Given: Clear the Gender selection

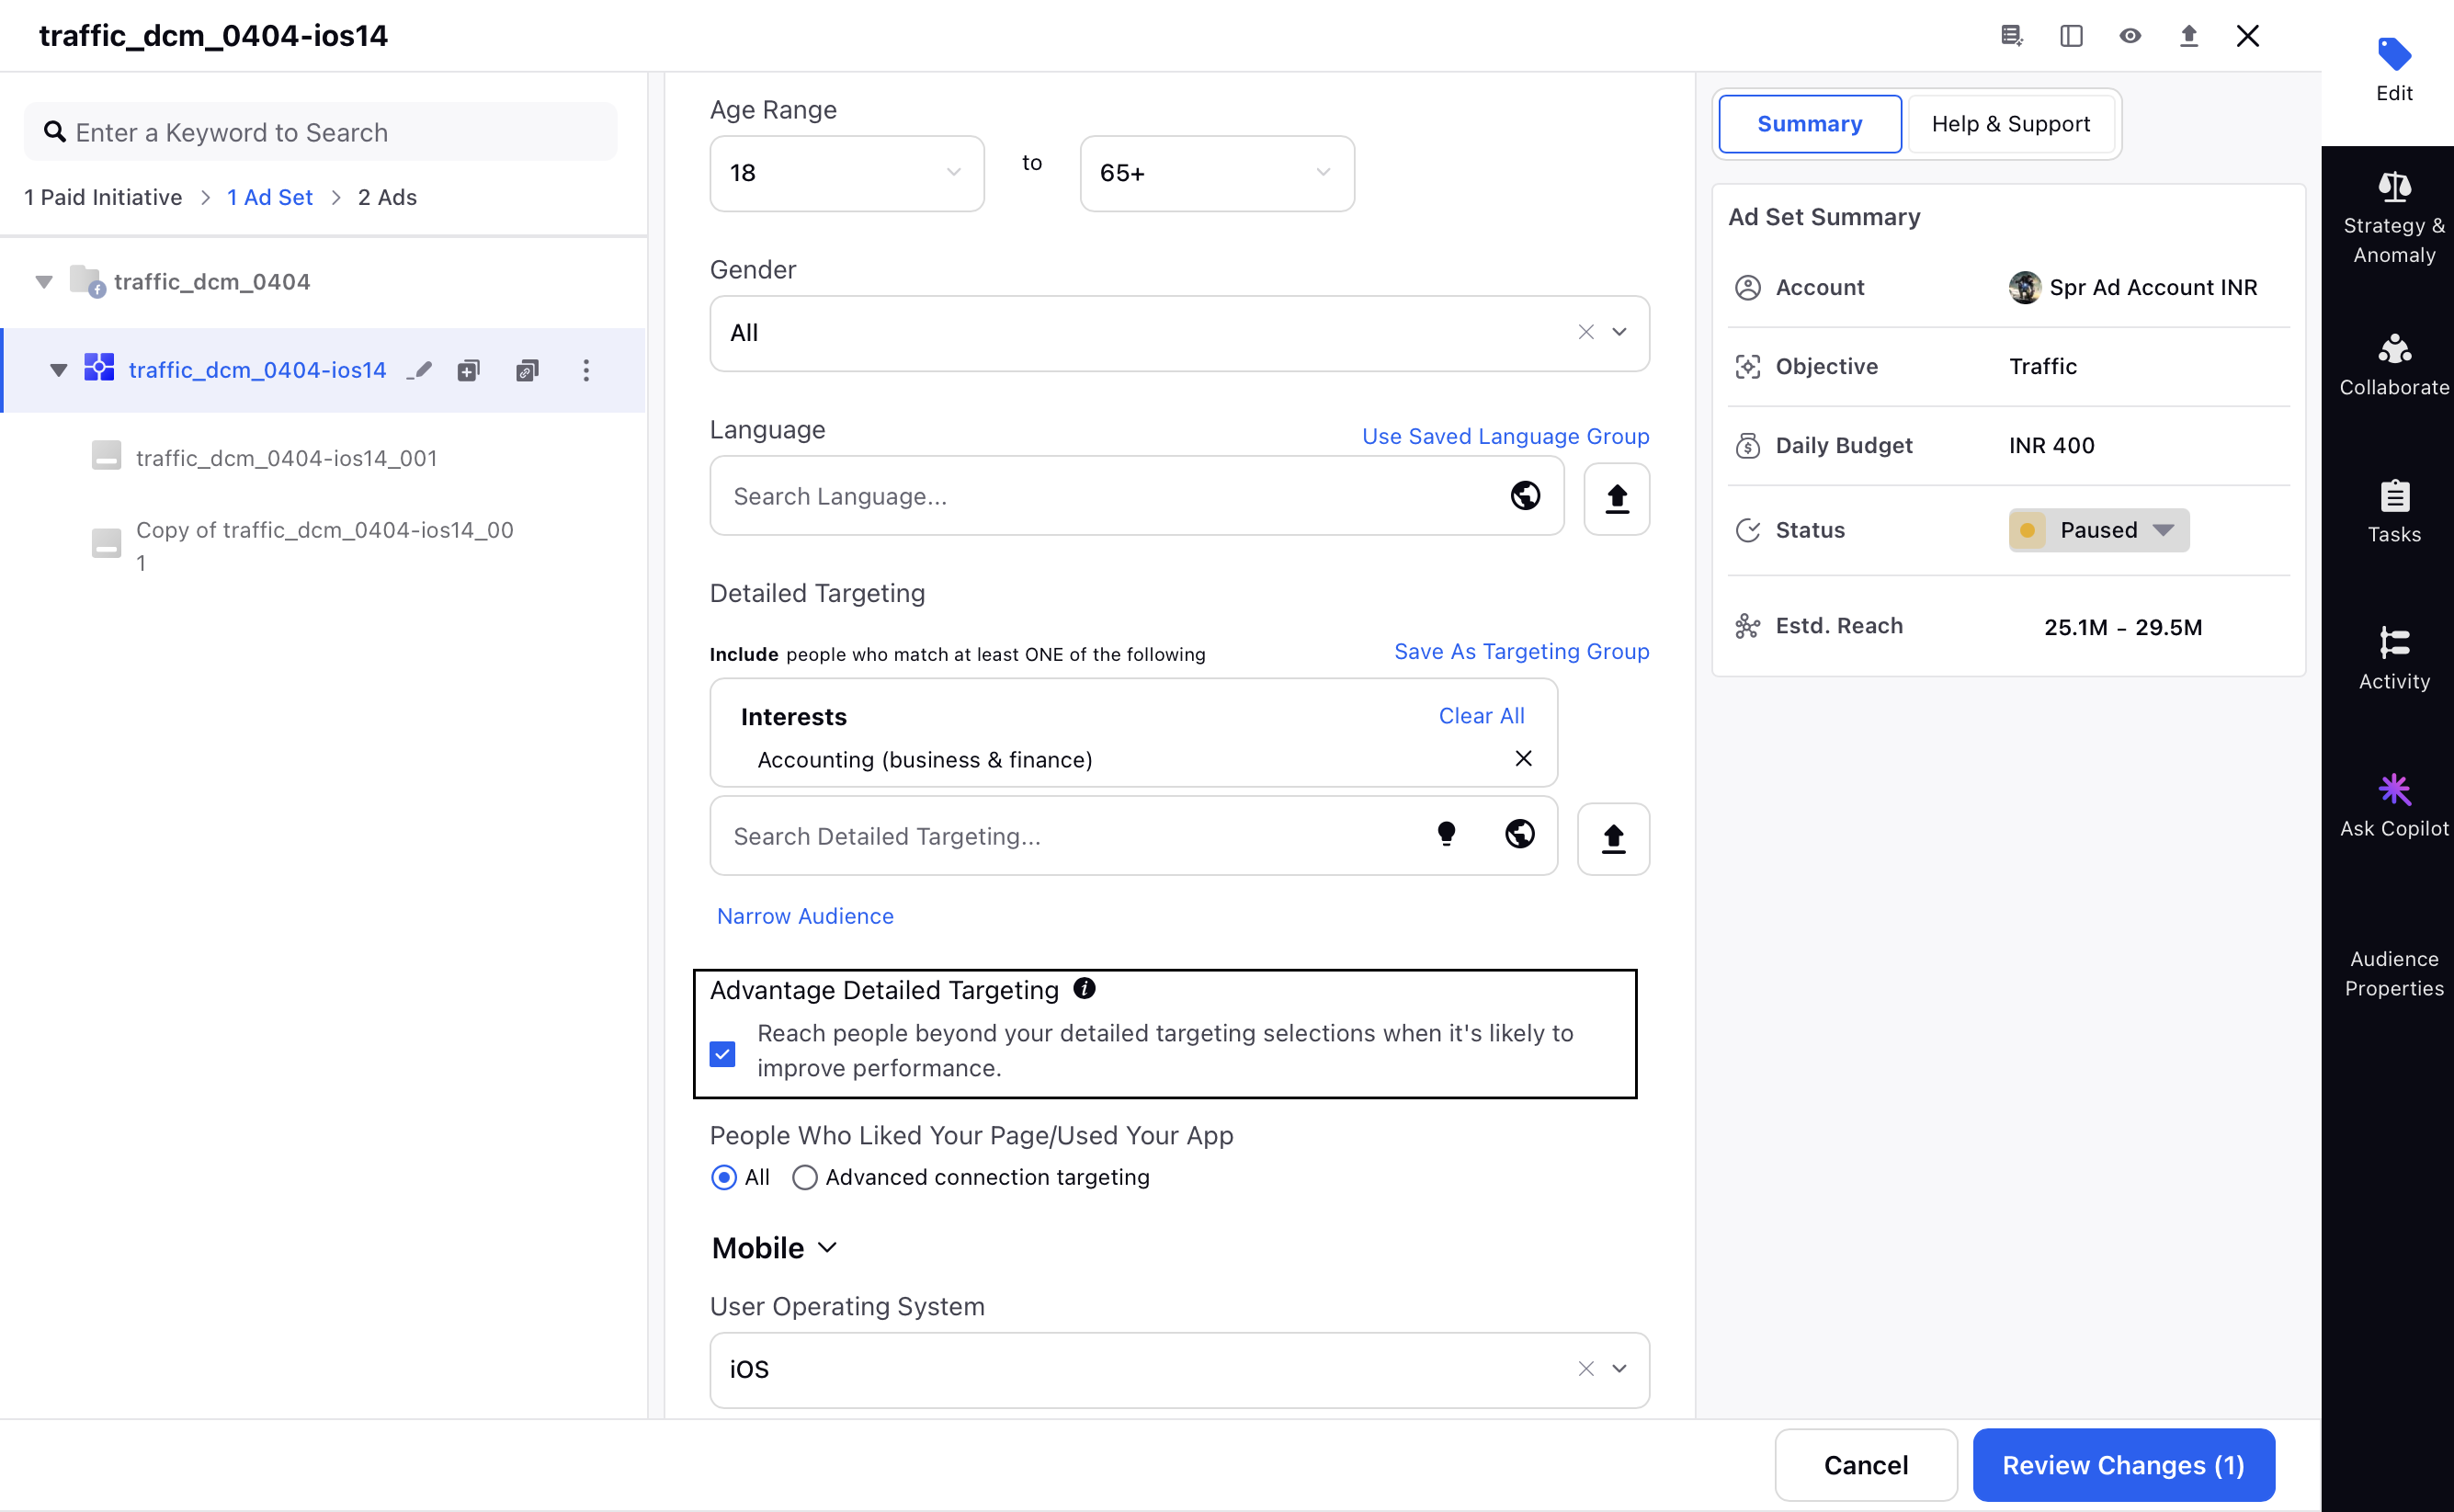Looking at the screenshot, I should pos(1586,333).
